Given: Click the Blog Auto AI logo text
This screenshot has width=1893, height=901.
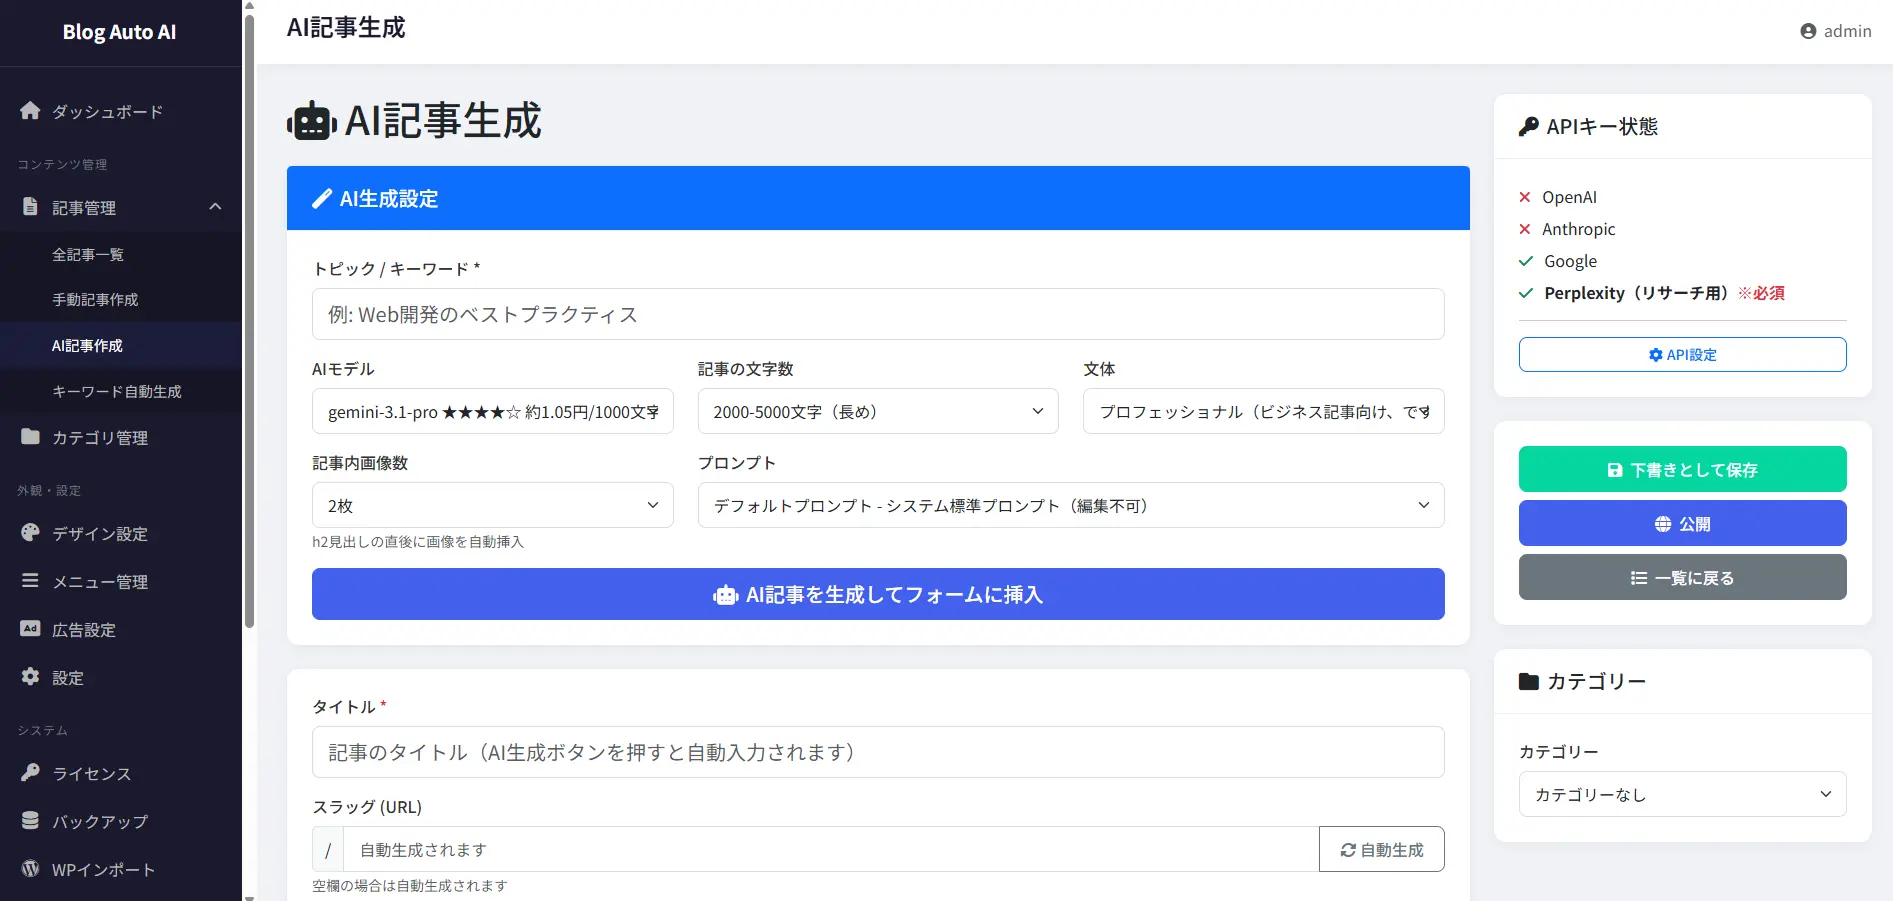Looking at the screenshot, I should point(119,32).
